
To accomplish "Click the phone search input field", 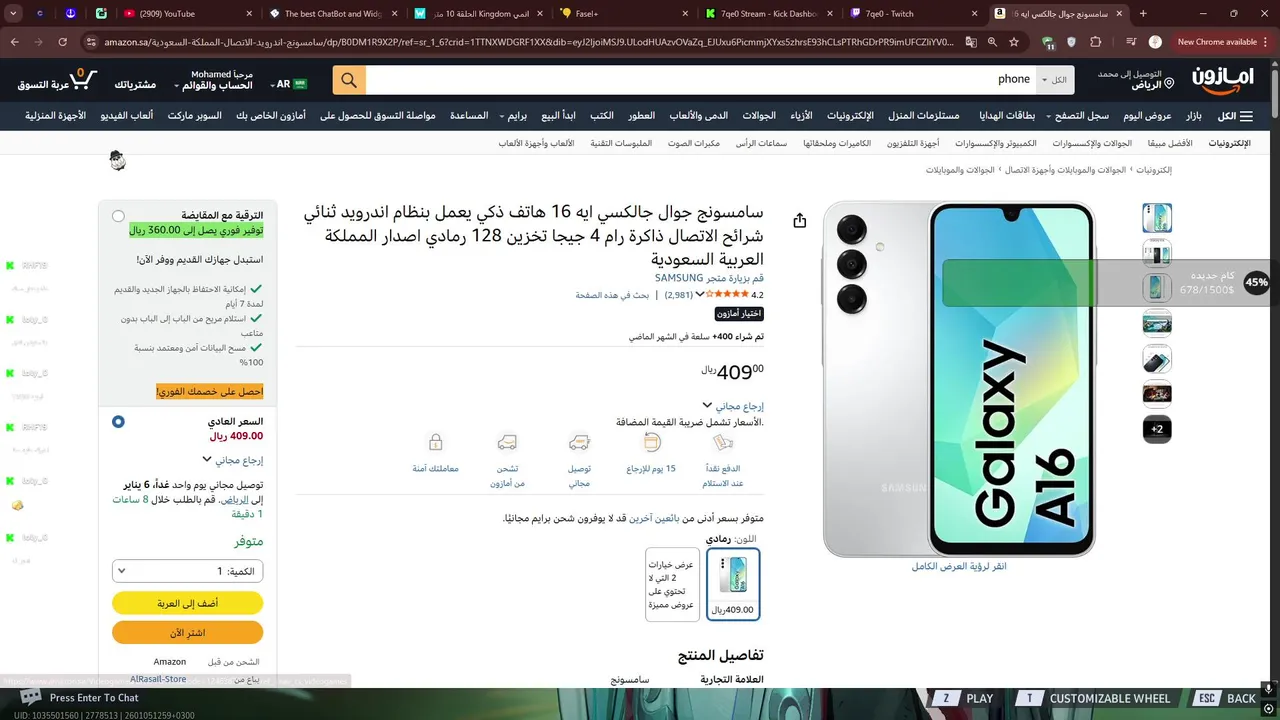I will (700, 80).
